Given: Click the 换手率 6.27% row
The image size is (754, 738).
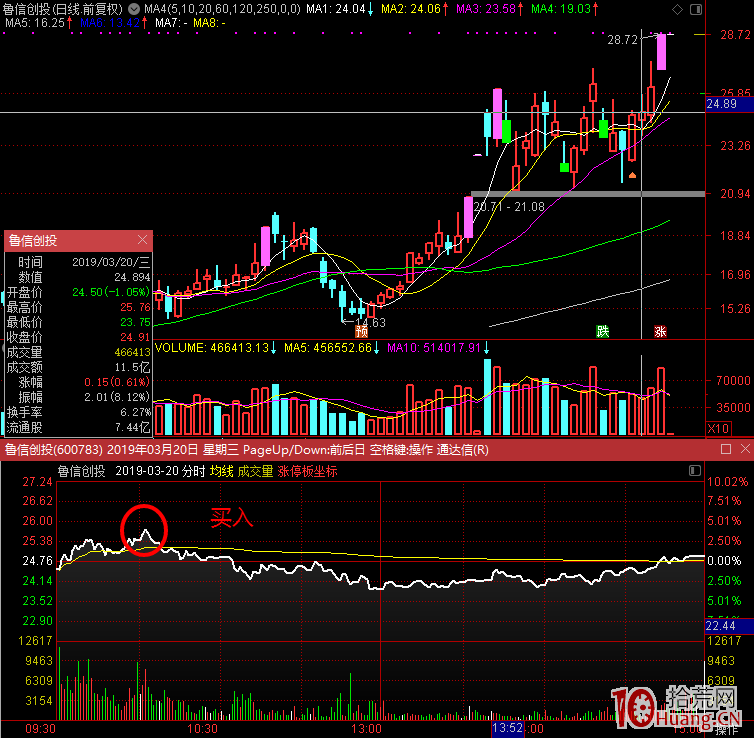Looking at the screenshot, I should pyautogui.click(x=78, y=413).
